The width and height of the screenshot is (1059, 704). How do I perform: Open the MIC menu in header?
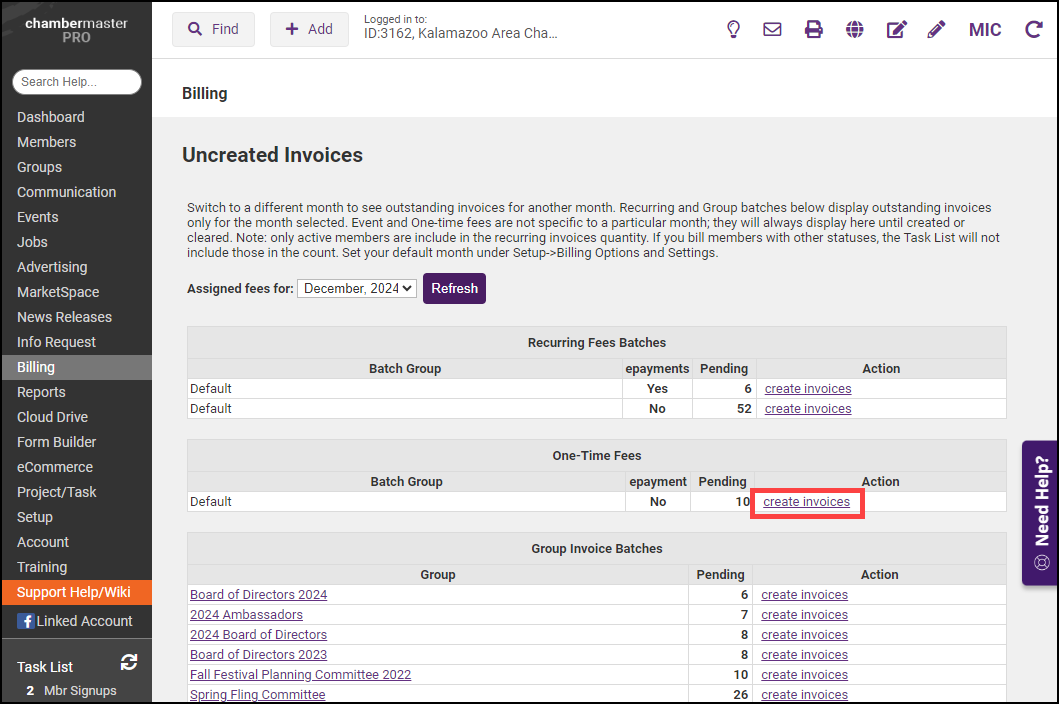[x=985, y=29]
